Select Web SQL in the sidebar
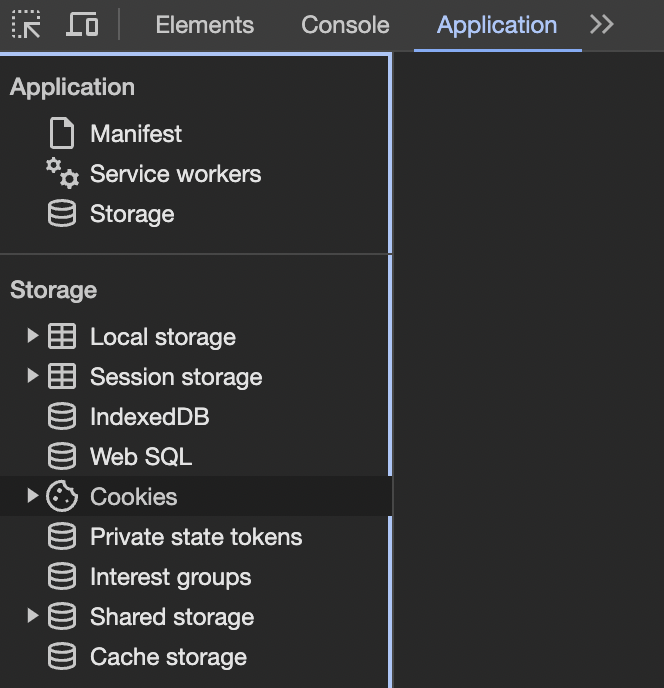 coord(195,456)
